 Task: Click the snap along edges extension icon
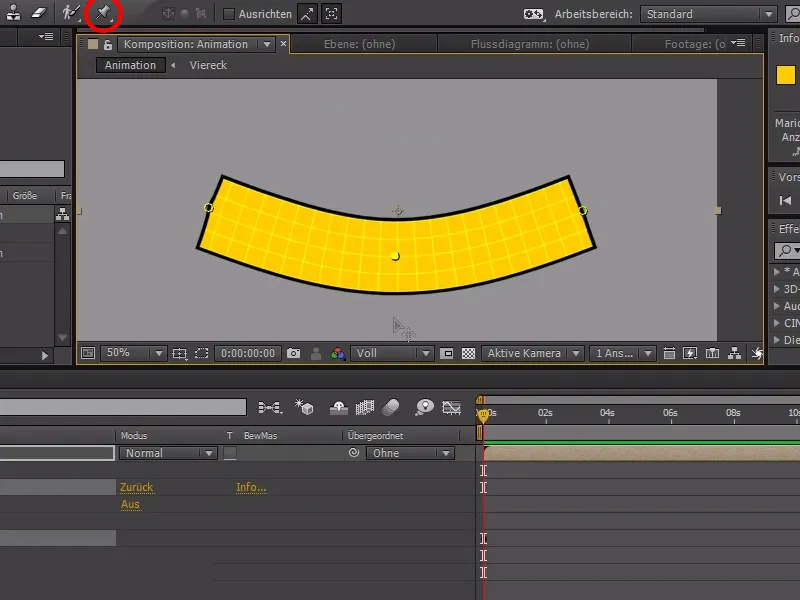(307, 14)
